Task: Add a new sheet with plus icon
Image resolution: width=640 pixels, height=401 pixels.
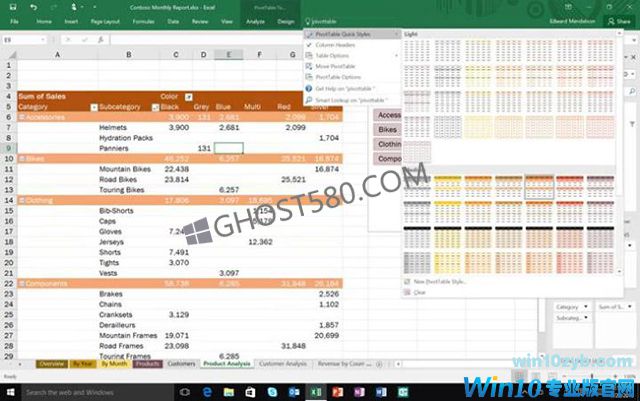Action: coord(379,364)
